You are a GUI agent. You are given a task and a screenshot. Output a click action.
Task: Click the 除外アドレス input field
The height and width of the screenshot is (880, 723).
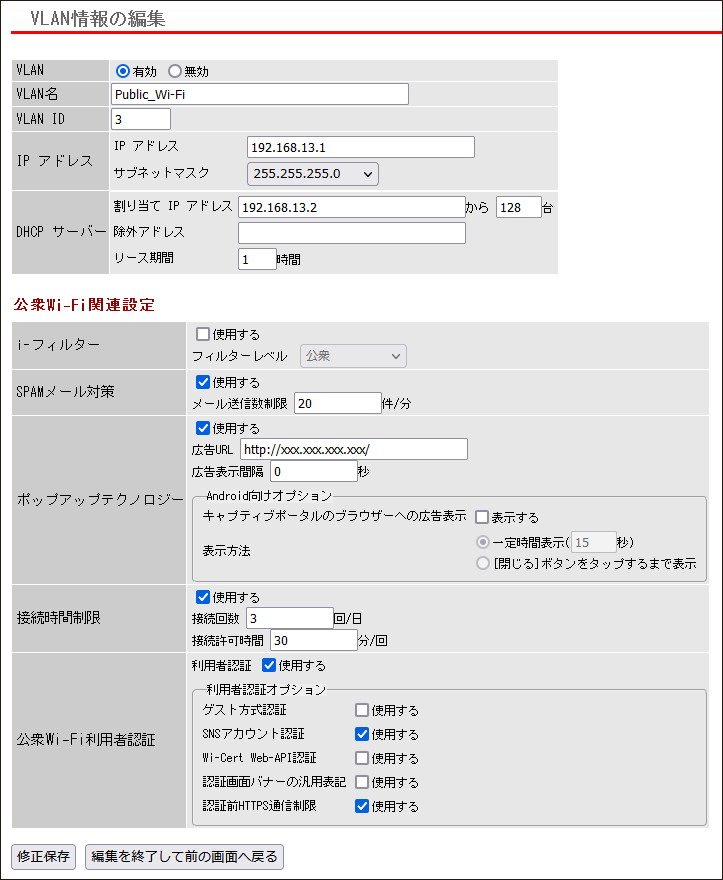pyautogui.click(x=352, y=233)
